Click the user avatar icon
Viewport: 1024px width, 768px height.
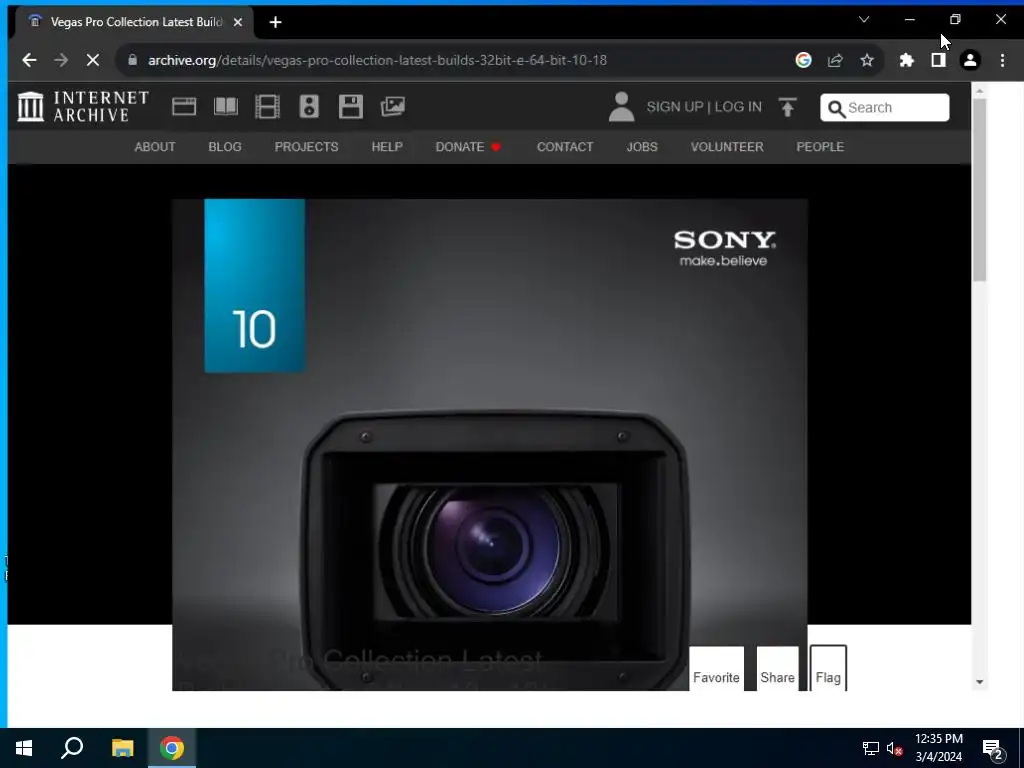coord(621,106)
